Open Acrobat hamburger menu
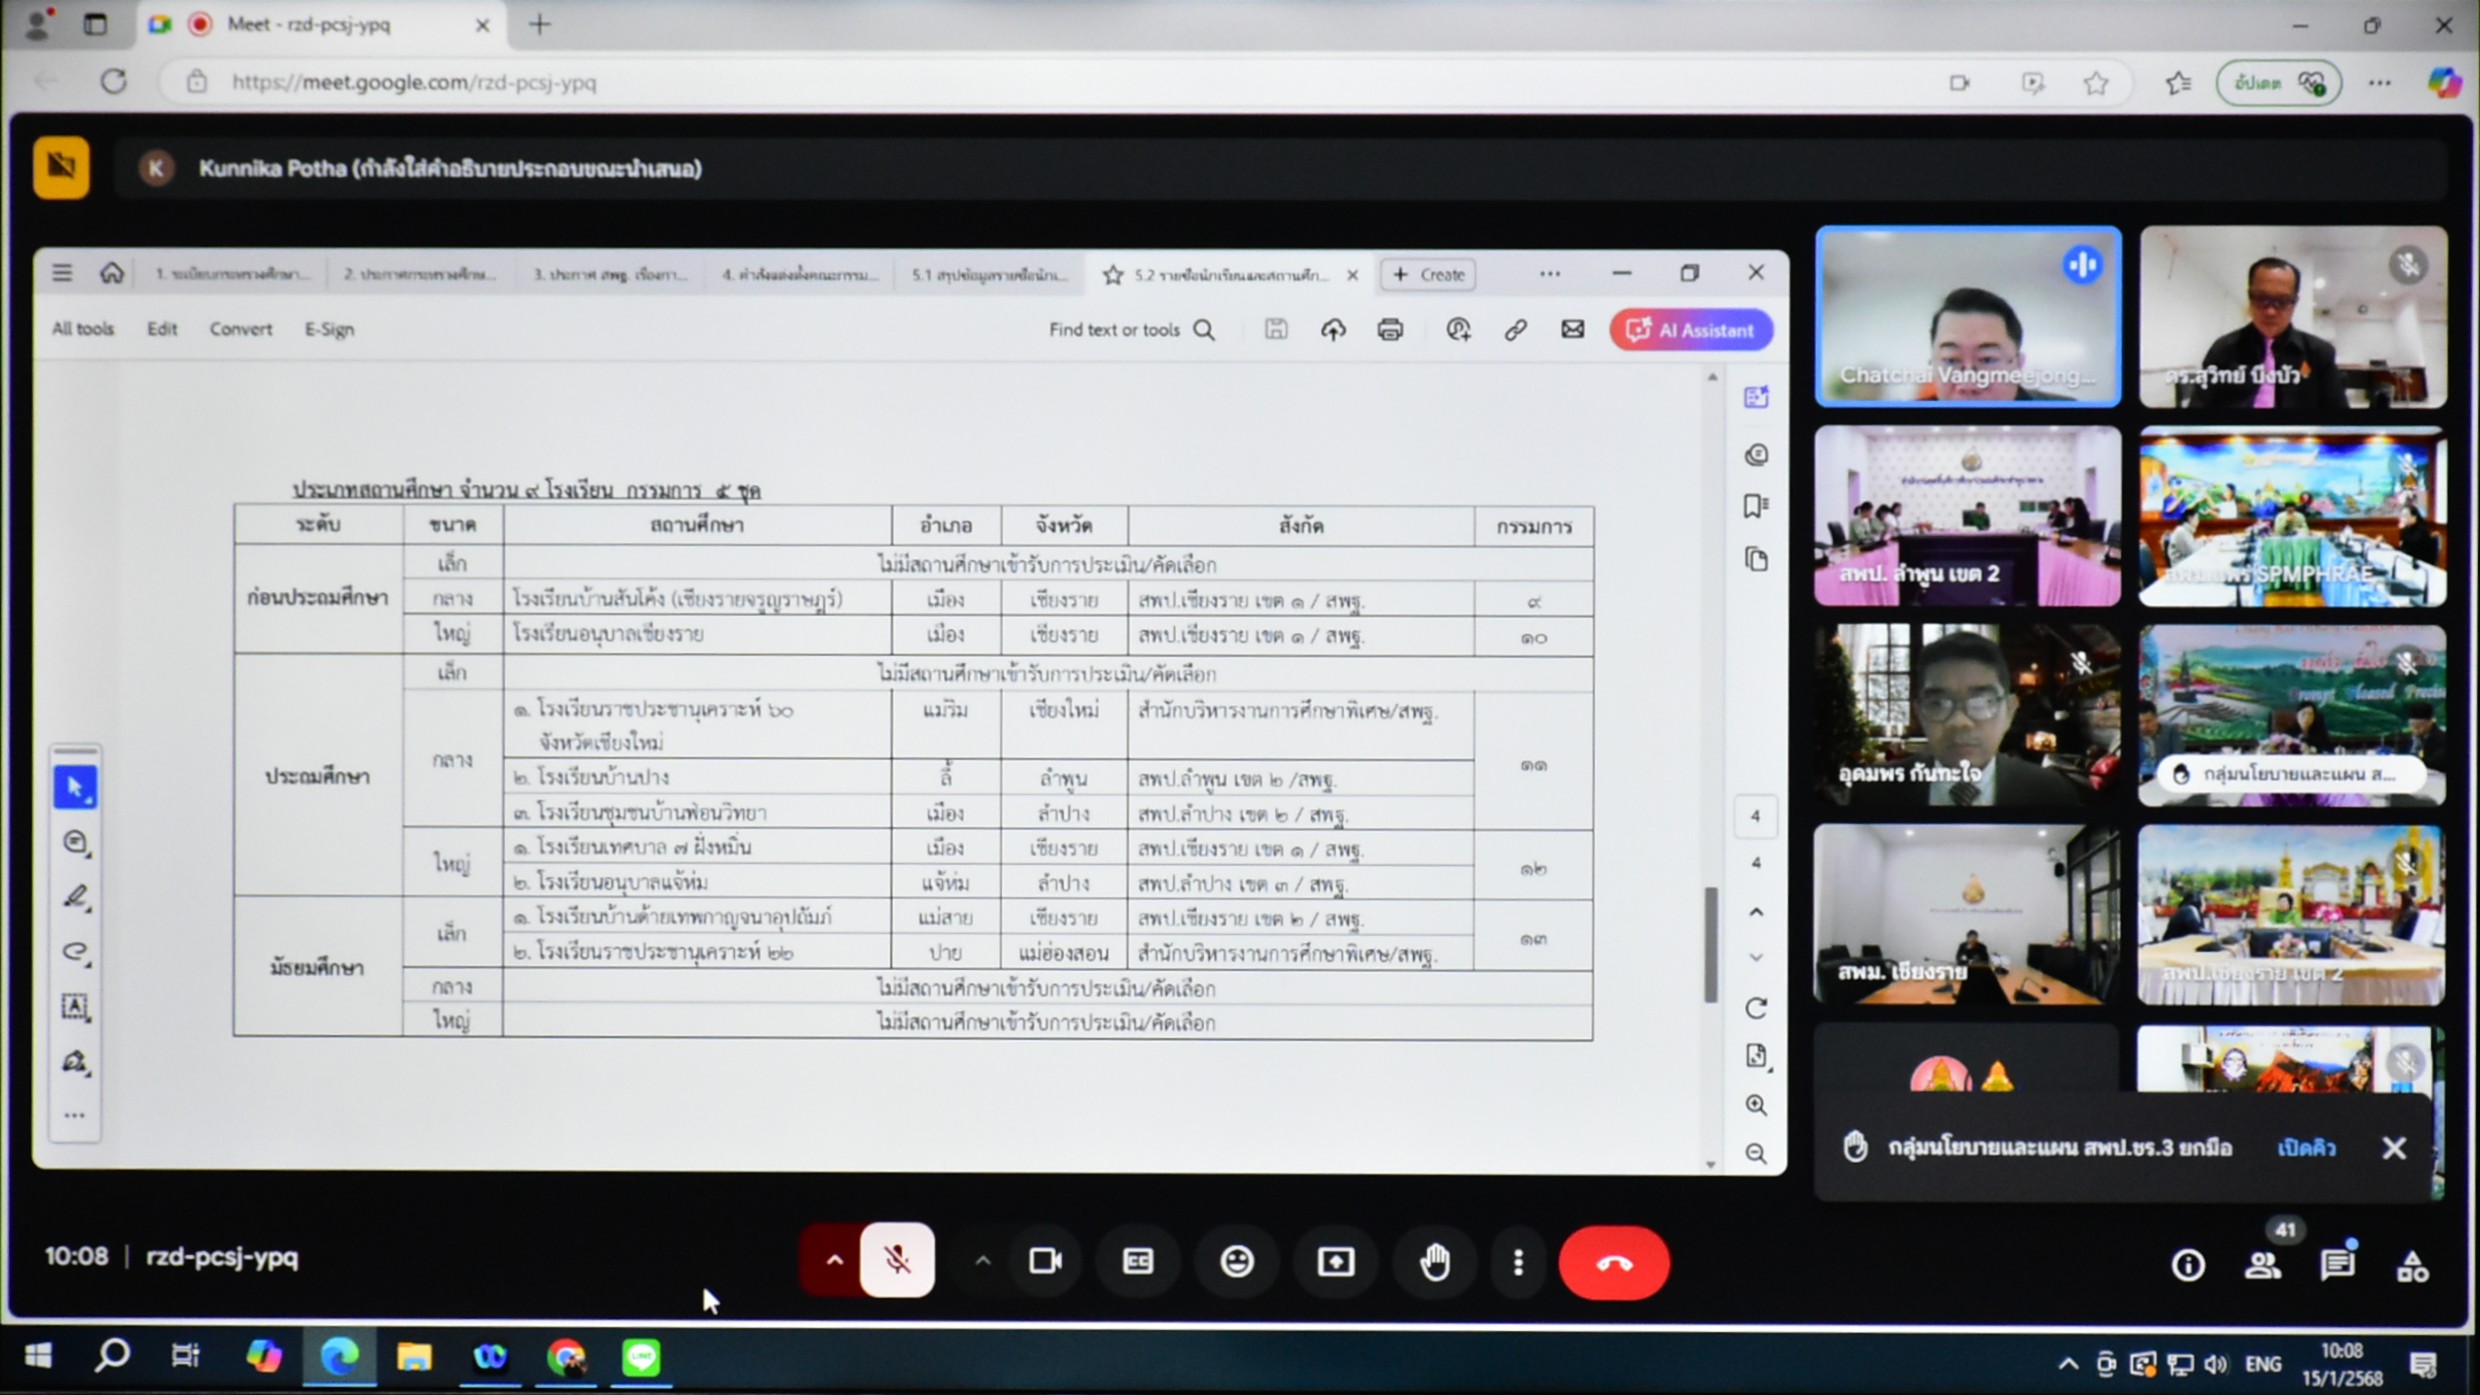 point(62,273)
